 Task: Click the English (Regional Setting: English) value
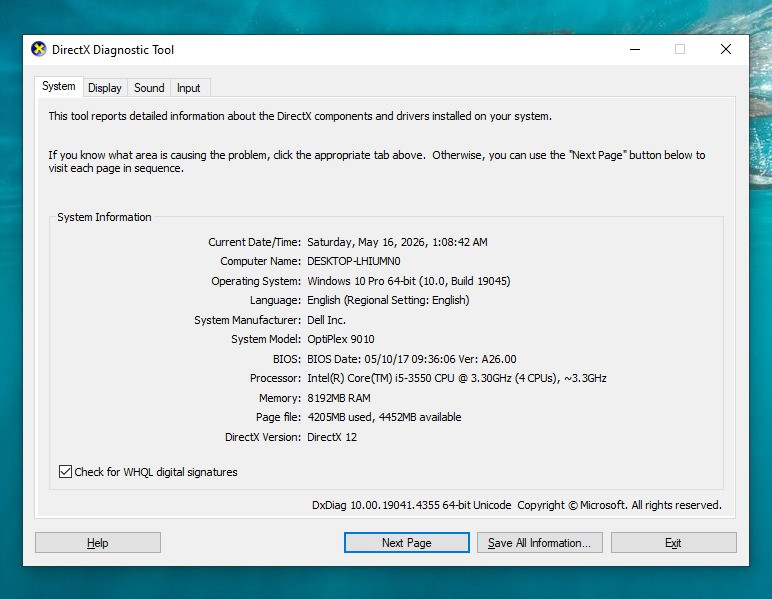pyautogui.click(x=388, y=300)
